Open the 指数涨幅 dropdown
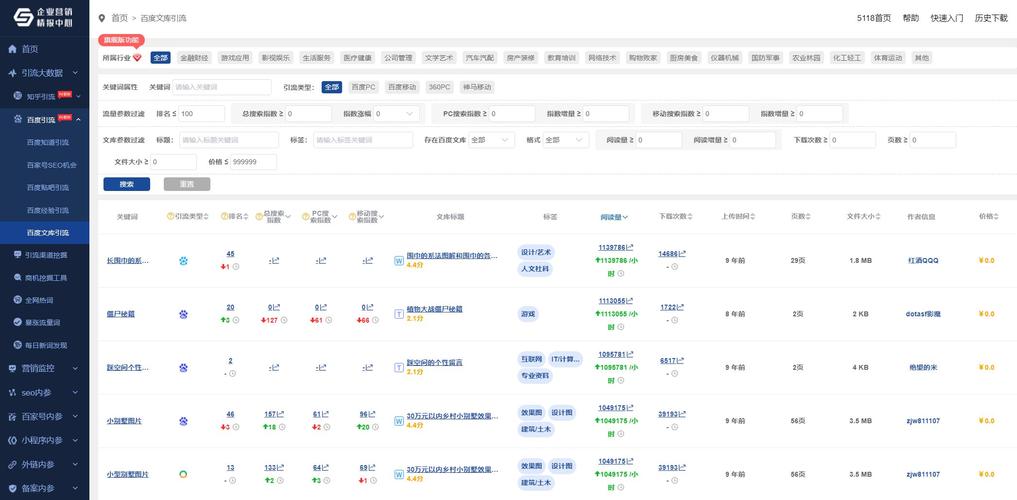The height and width of the screenshot is (500, 1017). click(395, 114)
